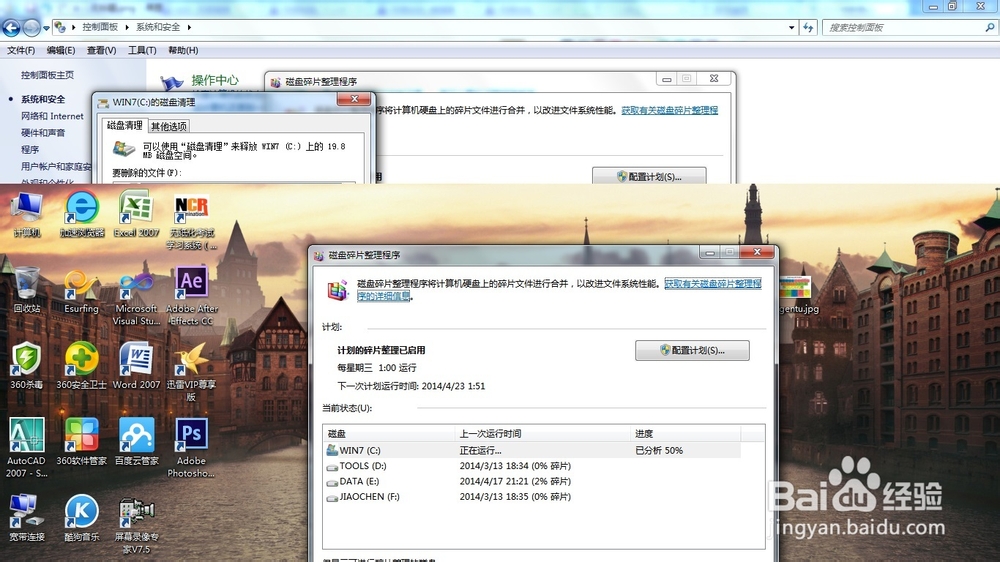The width and height of the screenshot is (1000, 562).
Task: Select the TOOLS (D:) disk row
Action: point(533,466)
